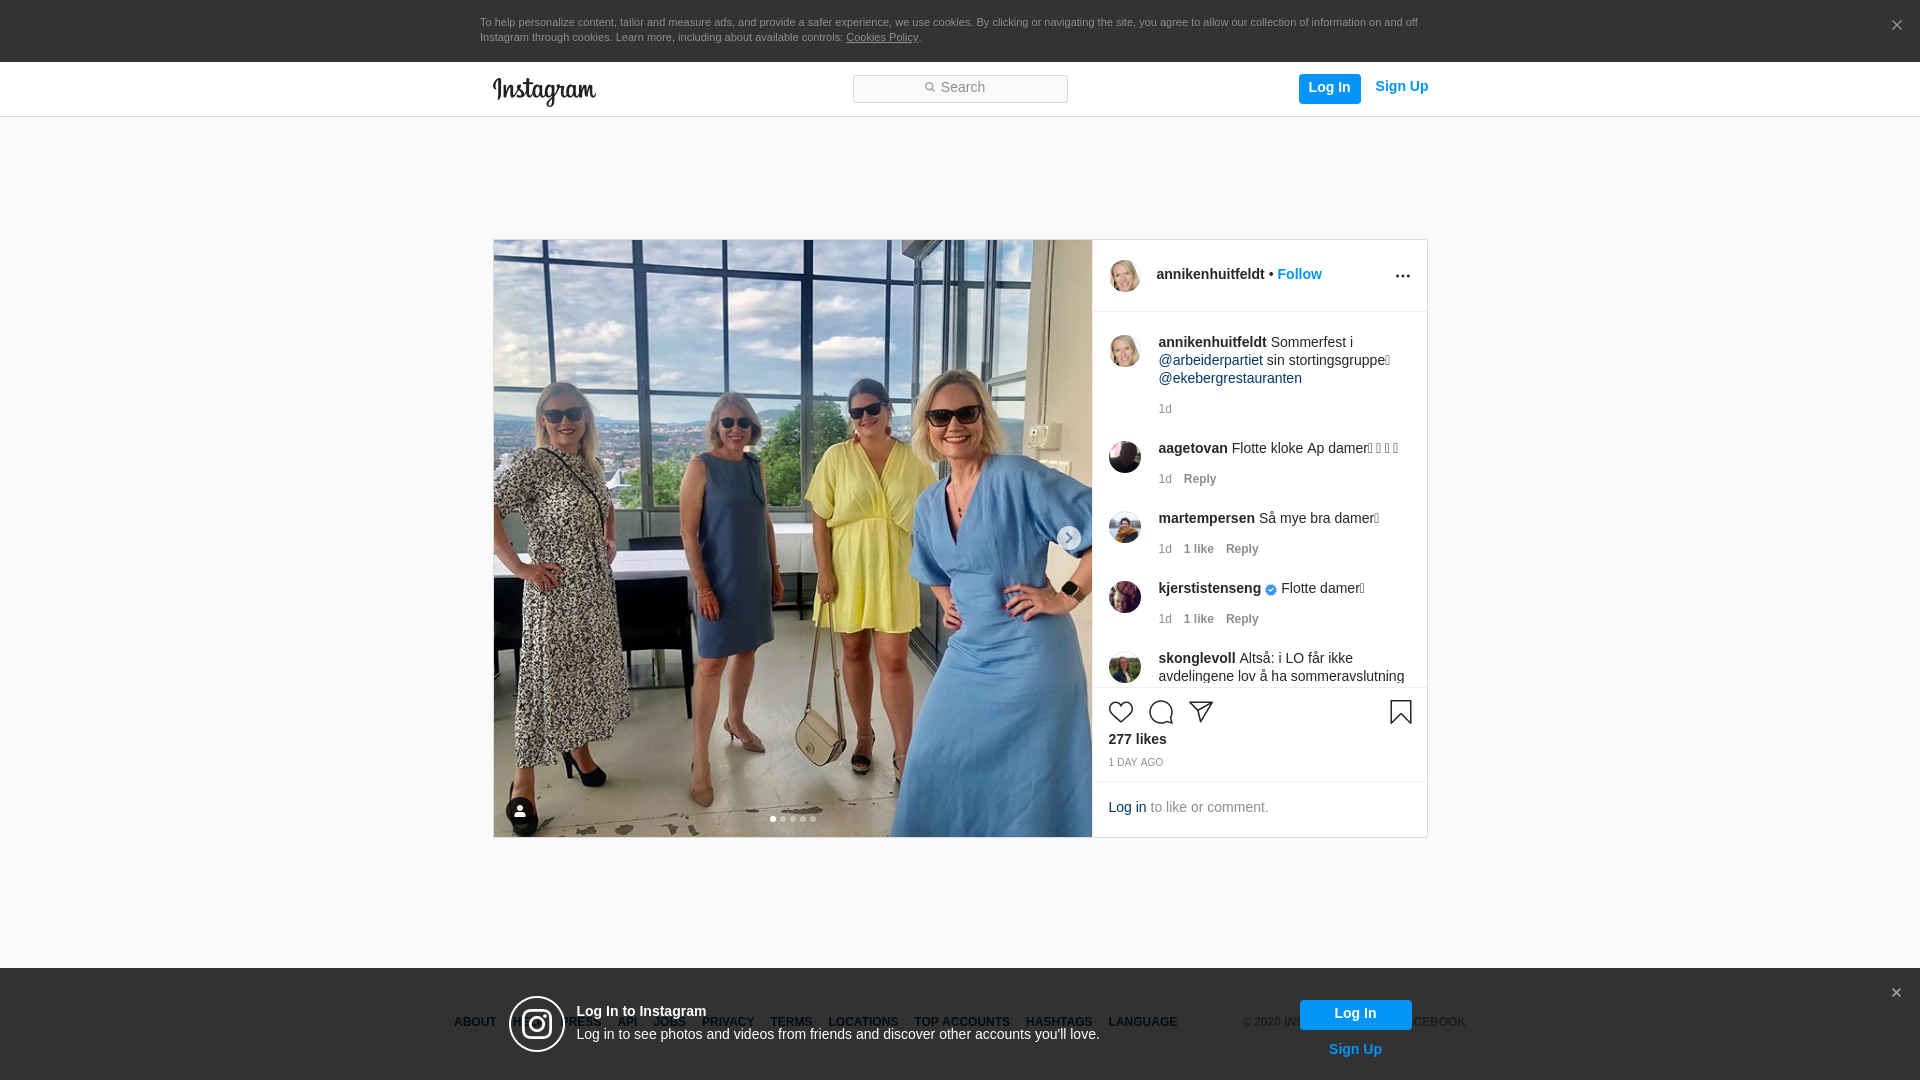Click Sign Up in the bottom banner
Screen dimensions: 1920x1080
[1355, 1049]
